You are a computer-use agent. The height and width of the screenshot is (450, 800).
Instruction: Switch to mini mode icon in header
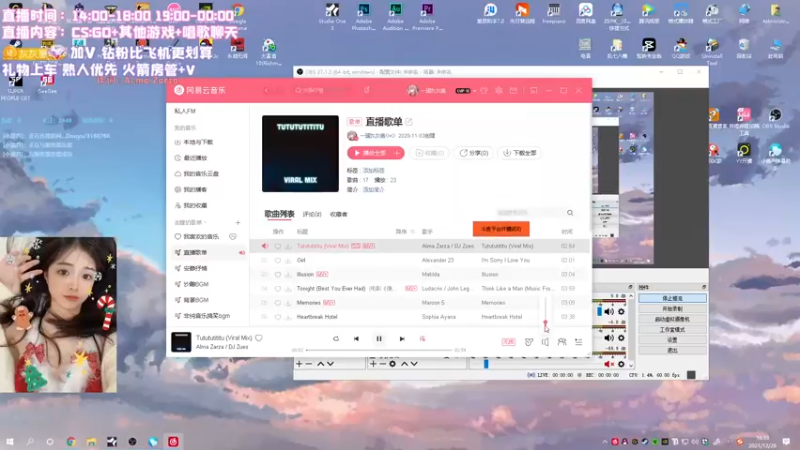pos(534,90)
